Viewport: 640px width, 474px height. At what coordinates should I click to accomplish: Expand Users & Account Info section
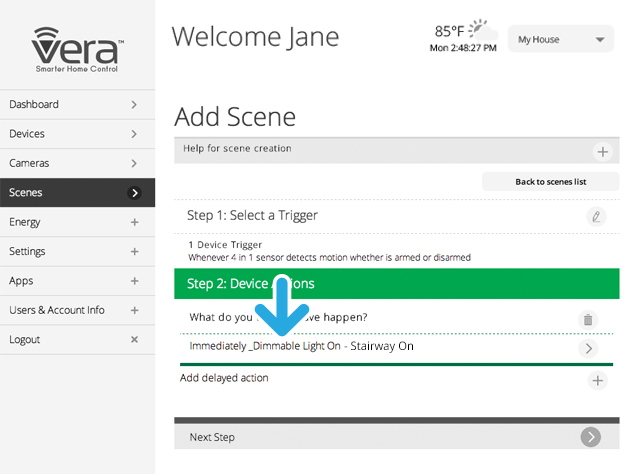click(x=134, y=310)
